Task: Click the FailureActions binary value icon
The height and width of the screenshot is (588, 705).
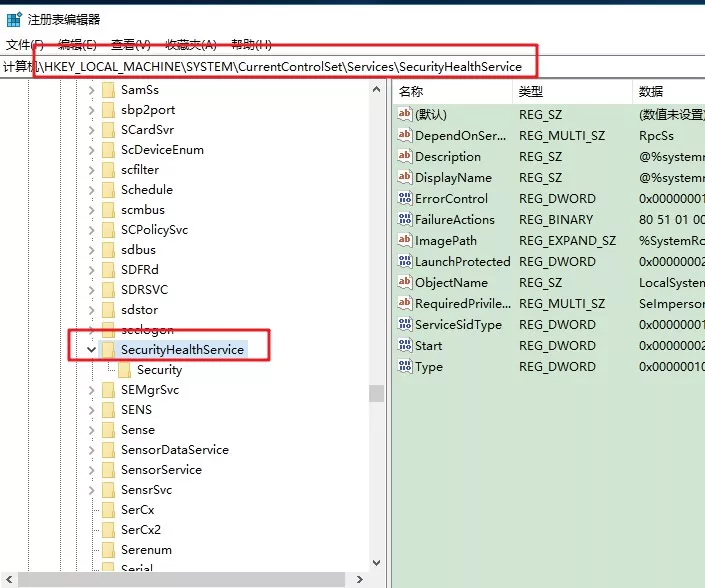Action: coord(405,219)
